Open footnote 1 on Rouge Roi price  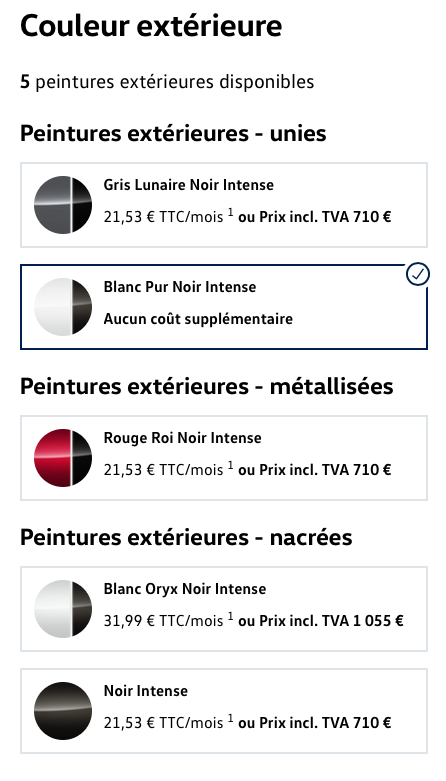coord(231,466)
